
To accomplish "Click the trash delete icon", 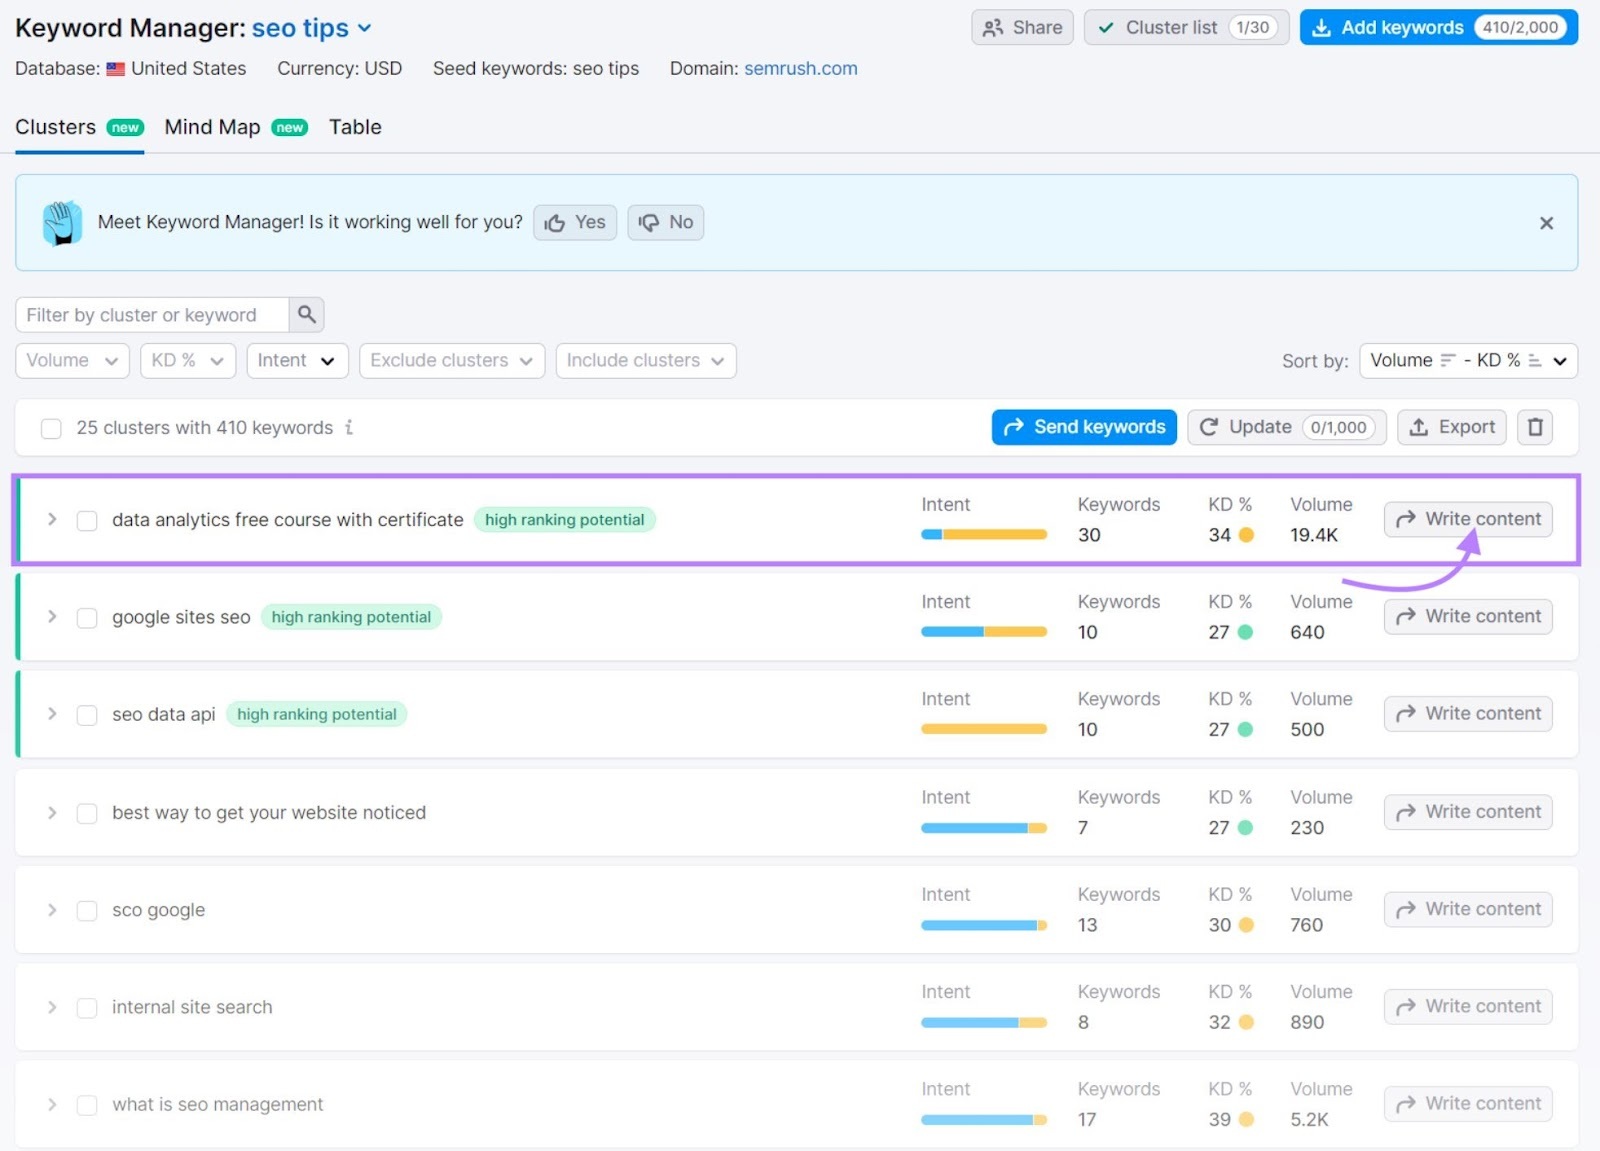I will click(x=1535, y=427).
